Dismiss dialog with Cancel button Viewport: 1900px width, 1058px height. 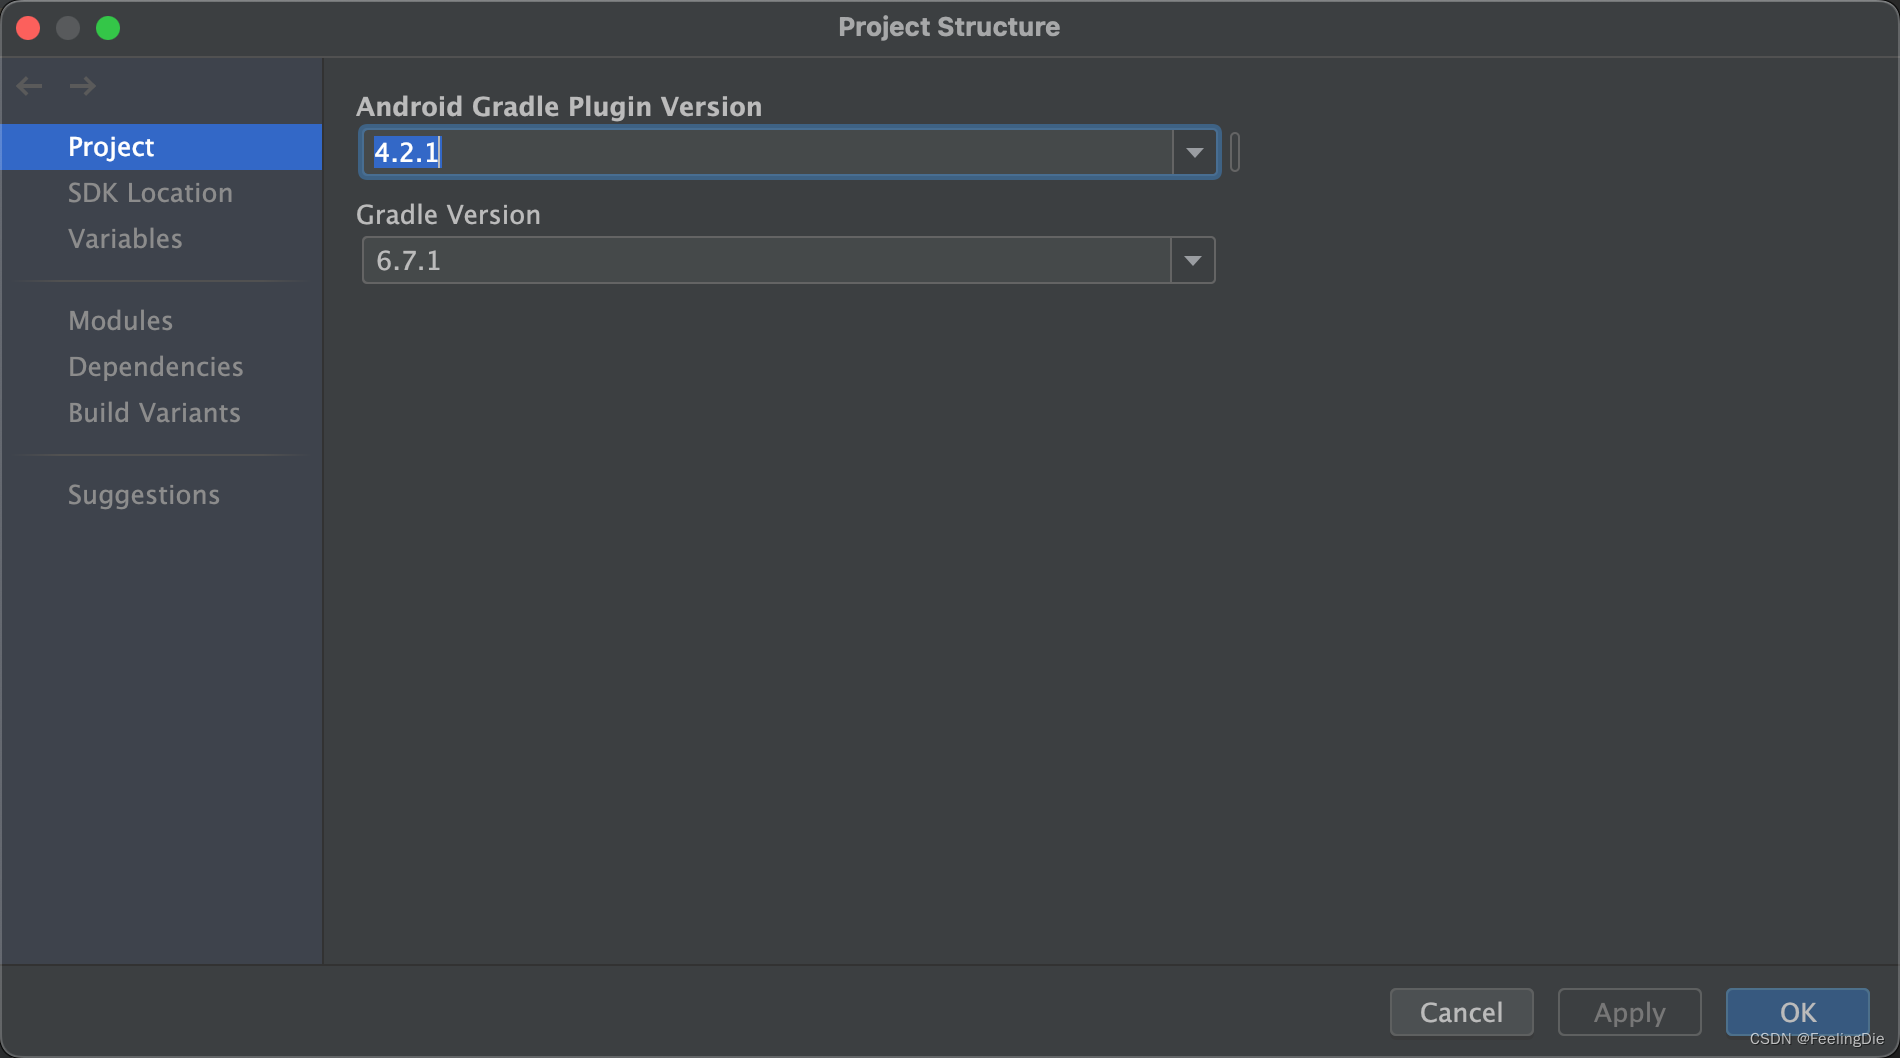click(1461, 1012)
